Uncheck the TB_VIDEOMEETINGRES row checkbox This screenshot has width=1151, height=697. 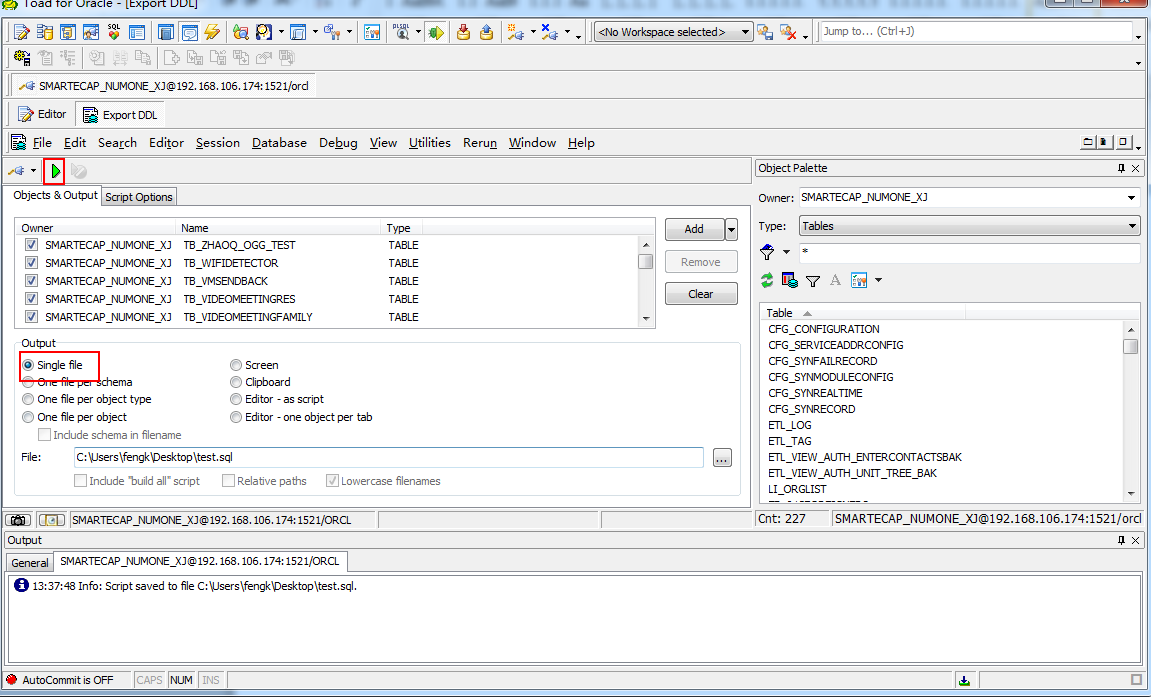[x=31, y=299]
